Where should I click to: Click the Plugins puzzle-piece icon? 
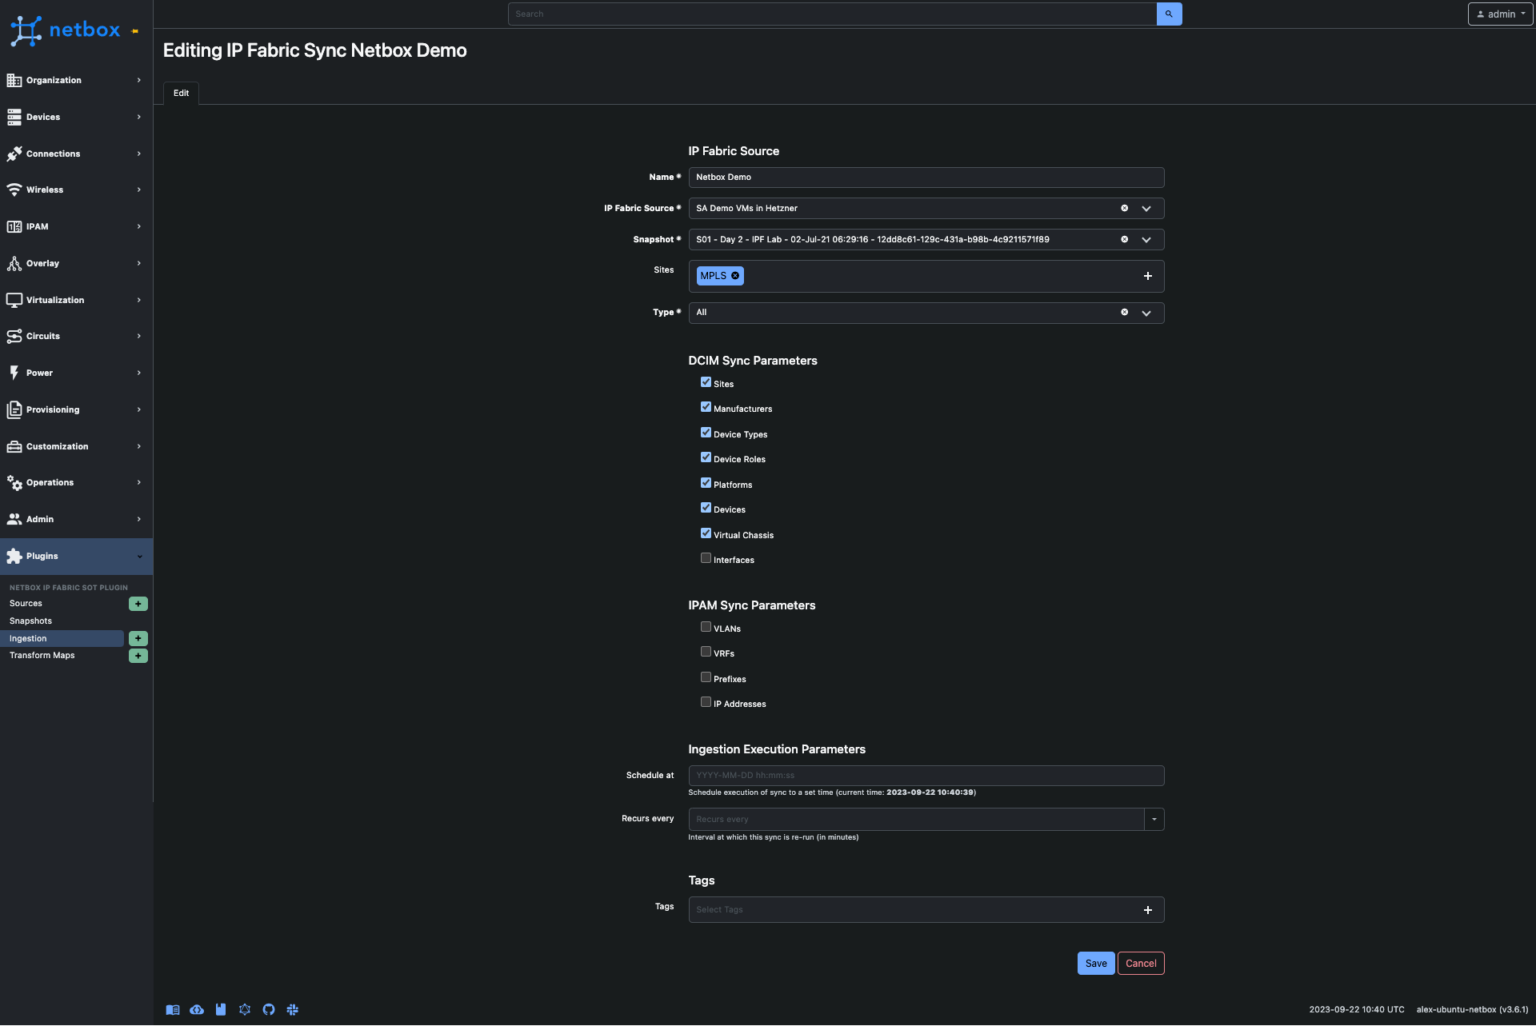coord(15,556)
